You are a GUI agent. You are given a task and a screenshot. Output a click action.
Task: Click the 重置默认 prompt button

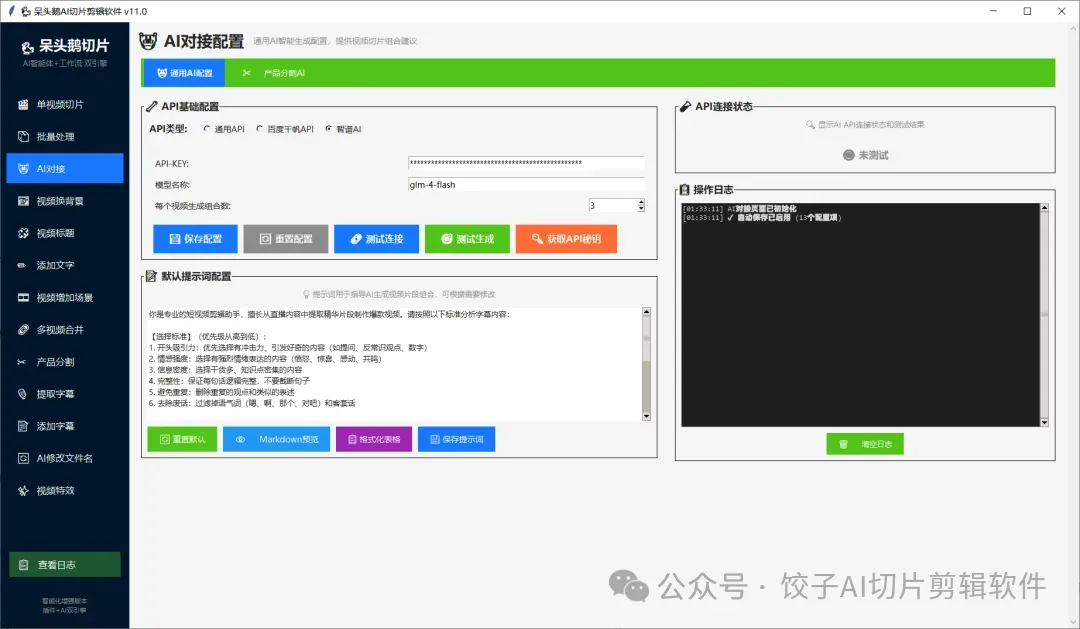coord(183,440)
